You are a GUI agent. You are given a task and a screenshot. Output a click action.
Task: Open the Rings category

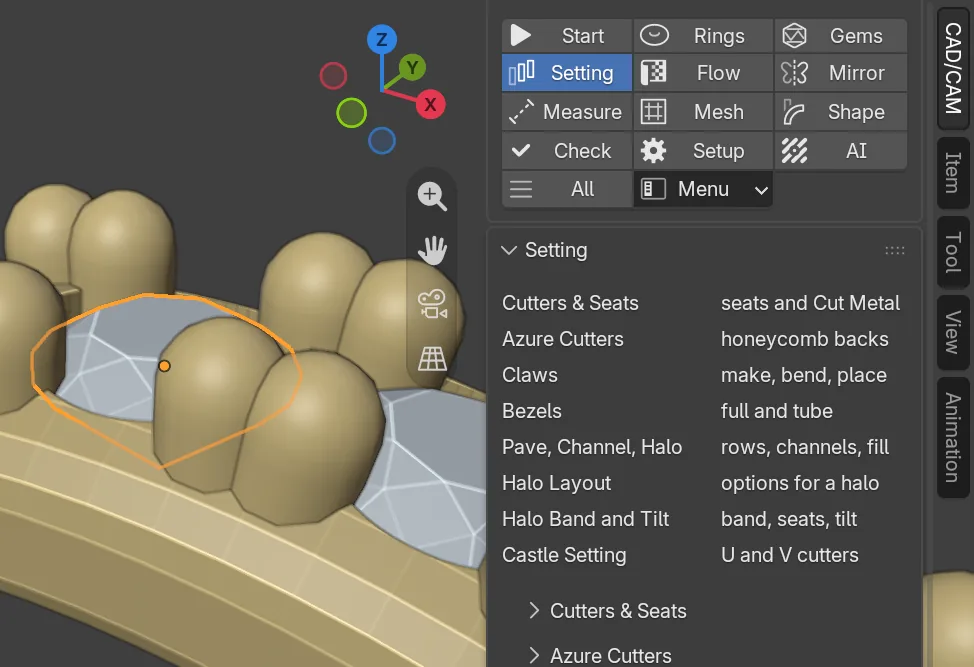coord(703,35)
